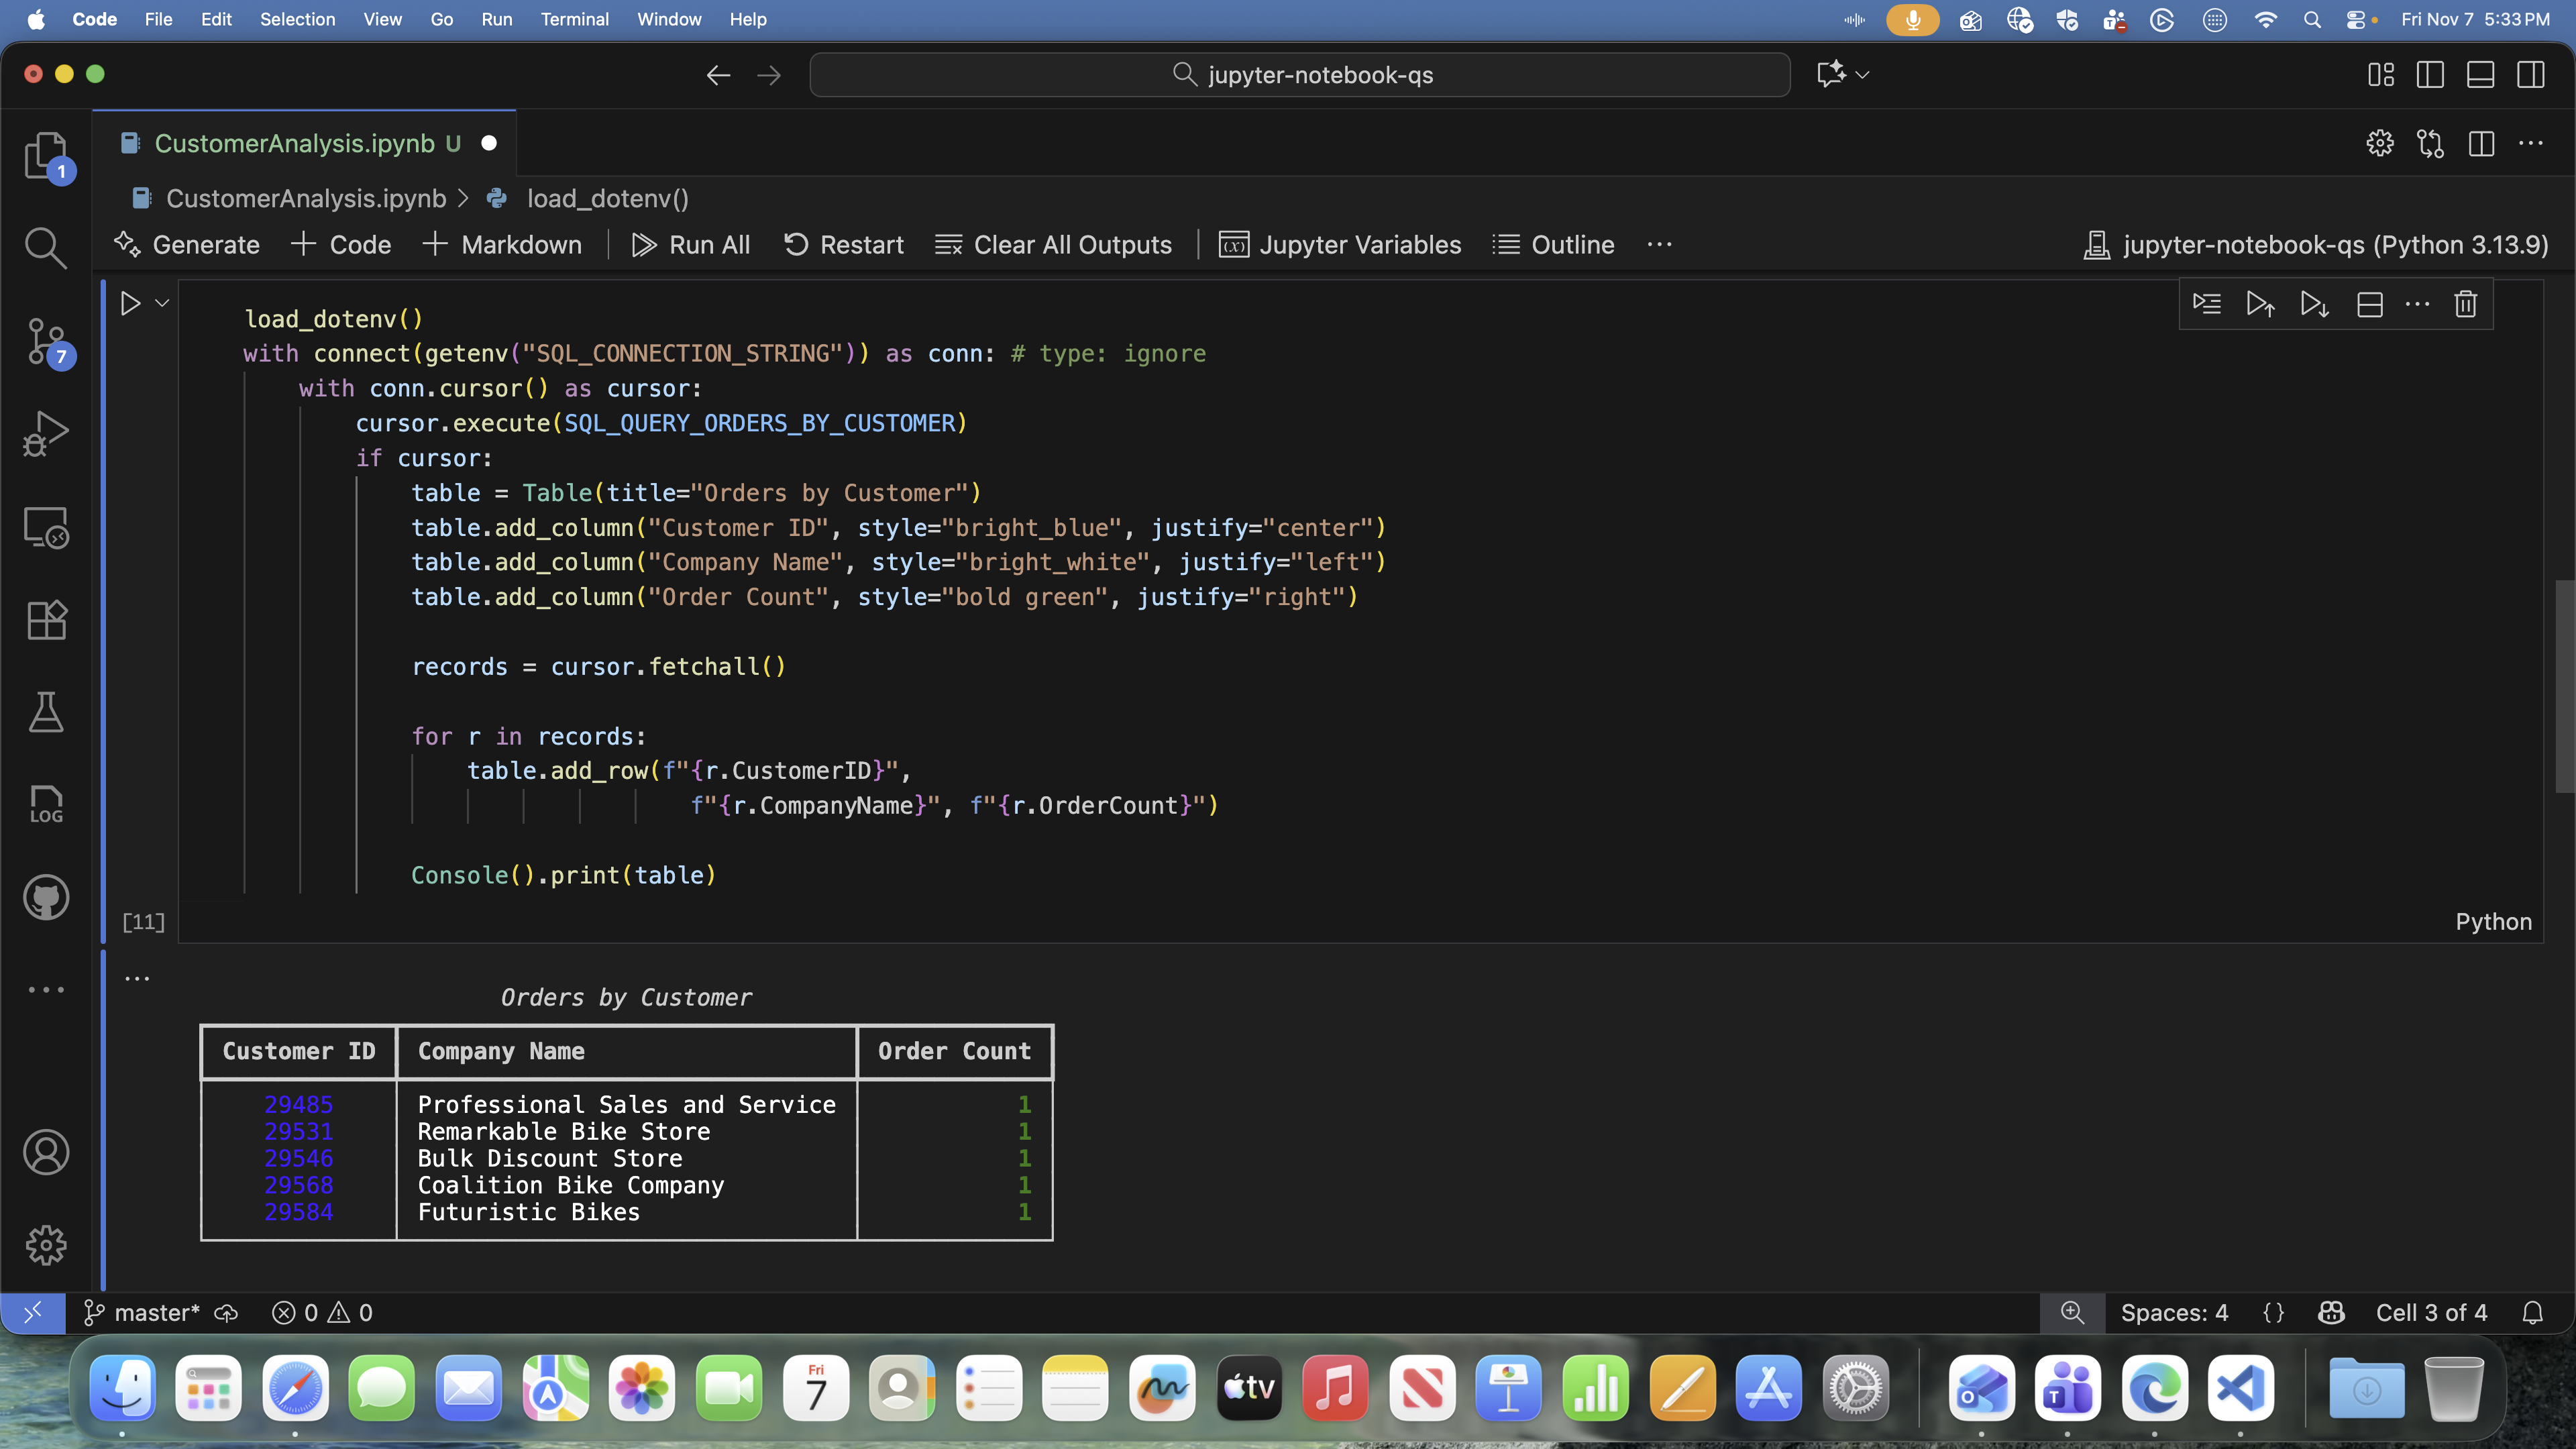
Task: Open the GitHub icon in the activity bar
Action: [x=46, y=897]
